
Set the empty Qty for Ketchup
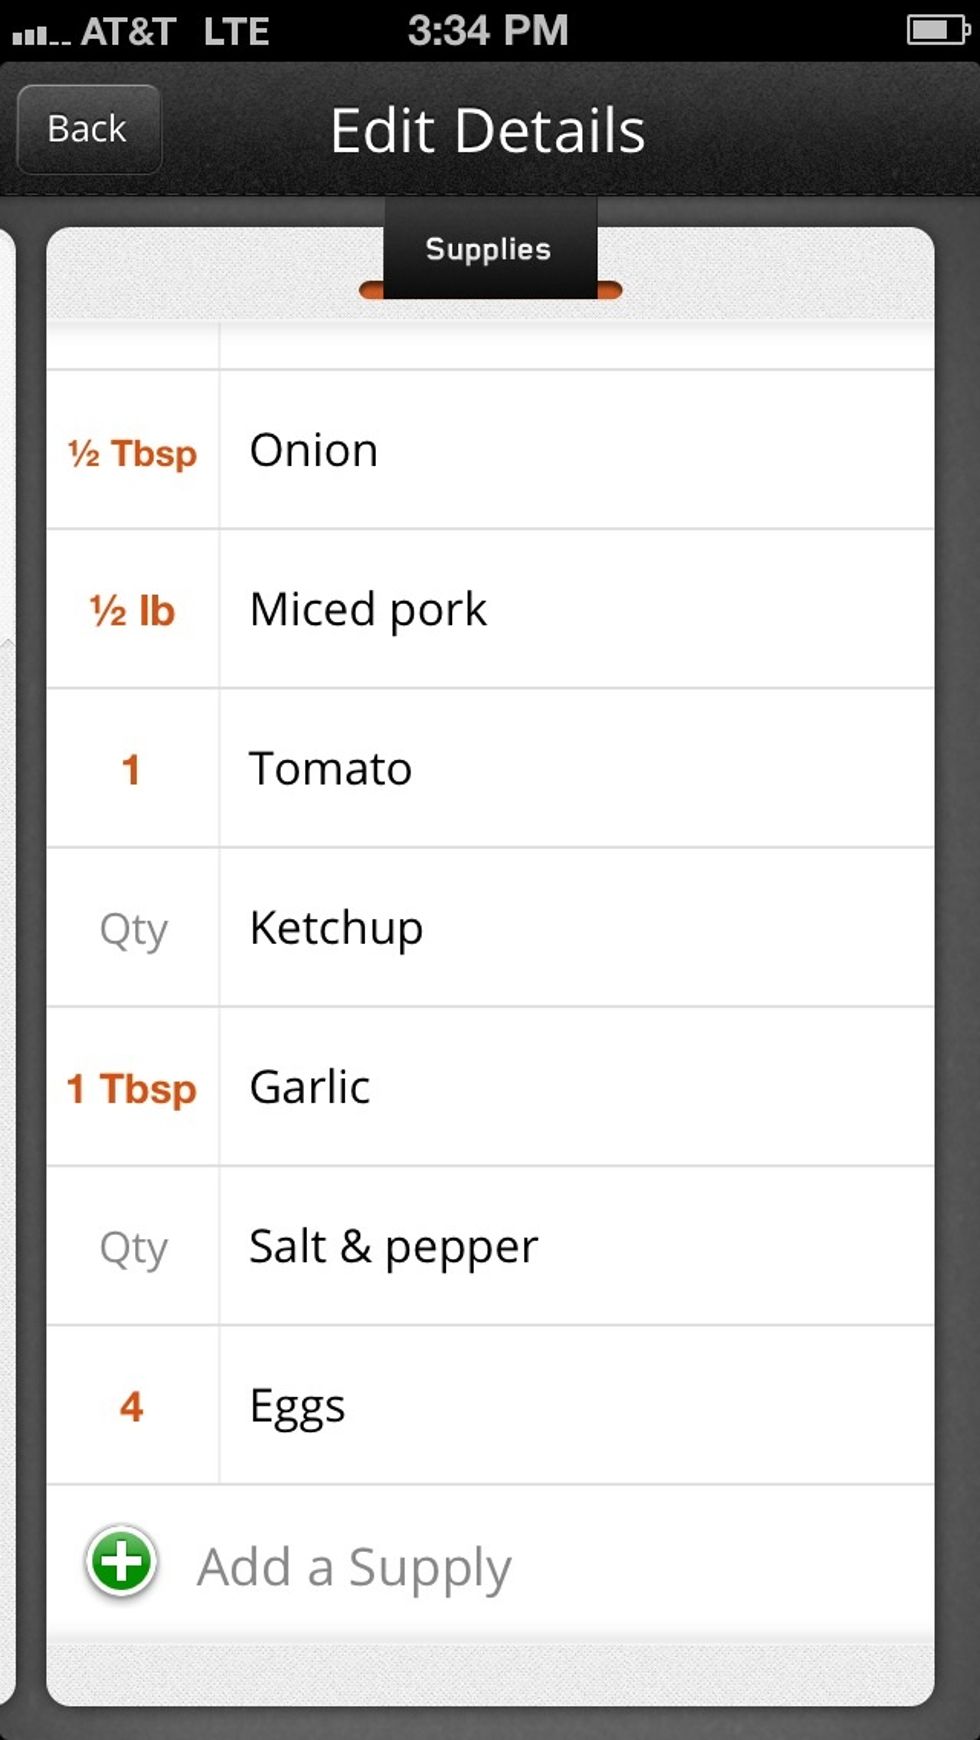(133, 930)
